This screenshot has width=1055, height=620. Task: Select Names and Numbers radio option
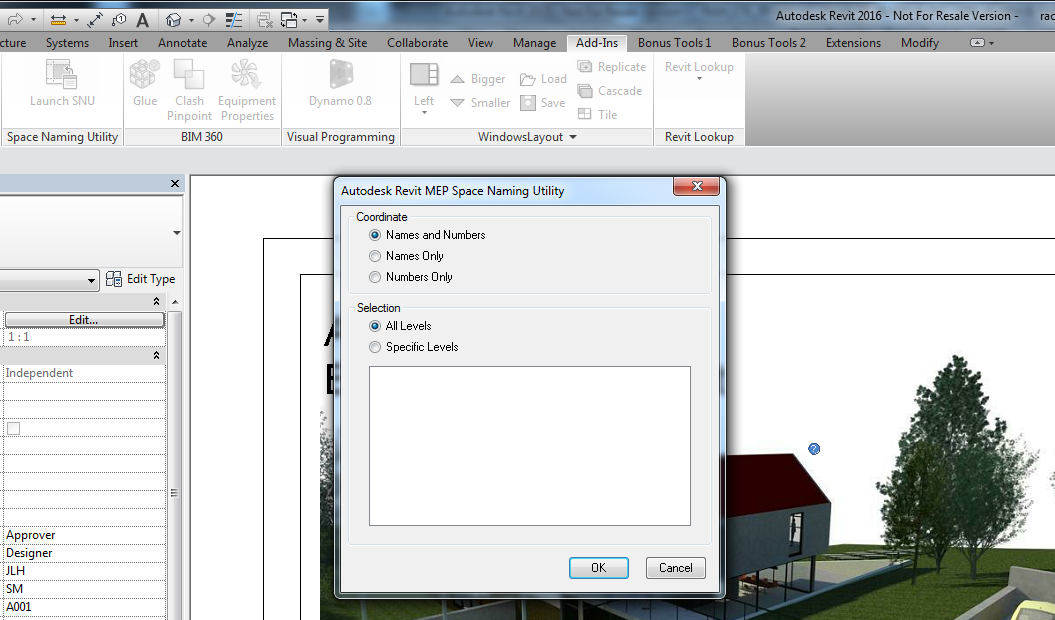(x=375, y=235)
